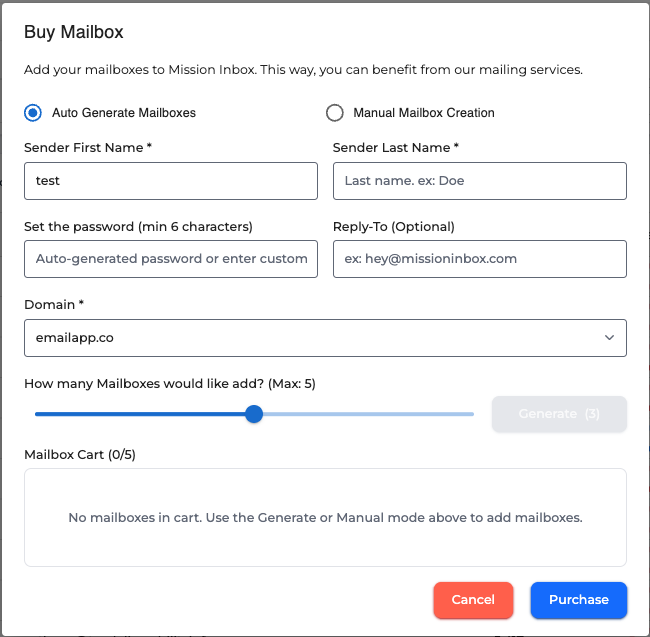Focus the Sender First Name field containing 'test'
Viewport: 650px width, 637px height.
[170, 181]
